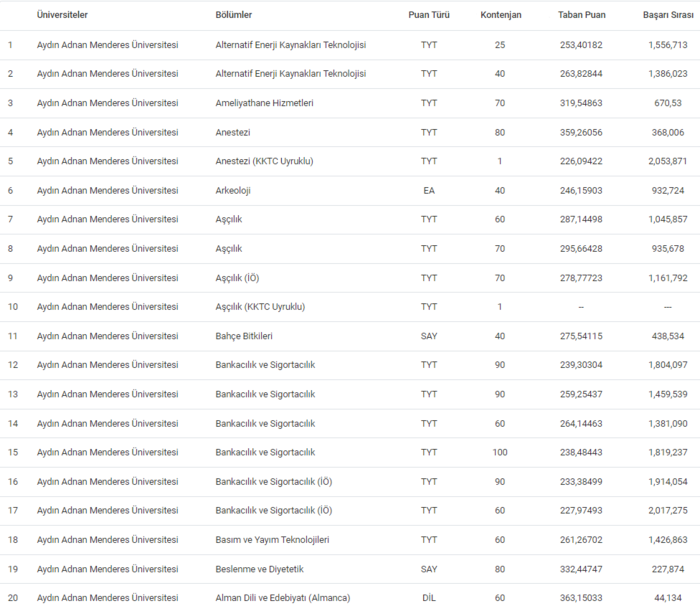This screenshot has width=700, height=606.
Task: Click the EA score type cell
Action: pos(429,190)
